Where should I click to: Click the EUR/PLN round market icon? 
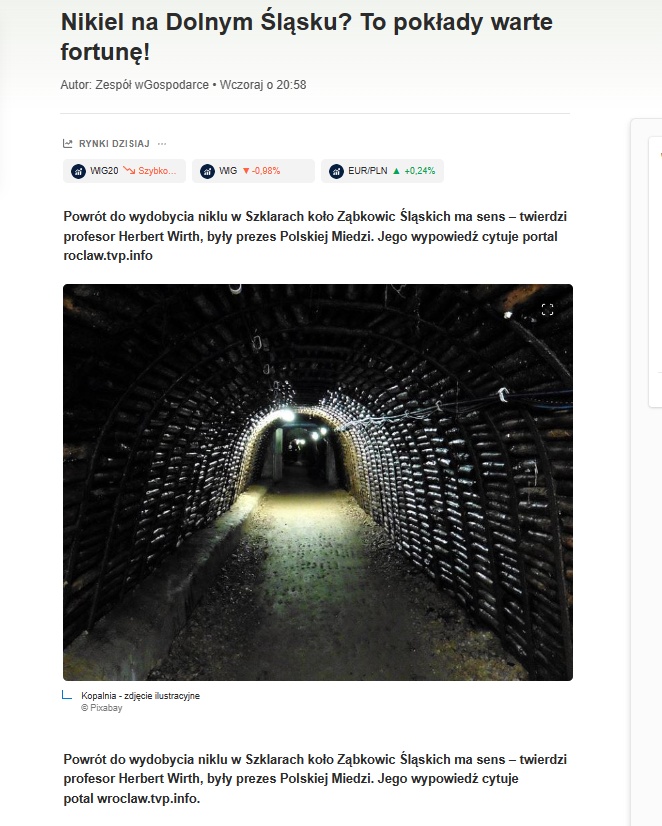337,171
